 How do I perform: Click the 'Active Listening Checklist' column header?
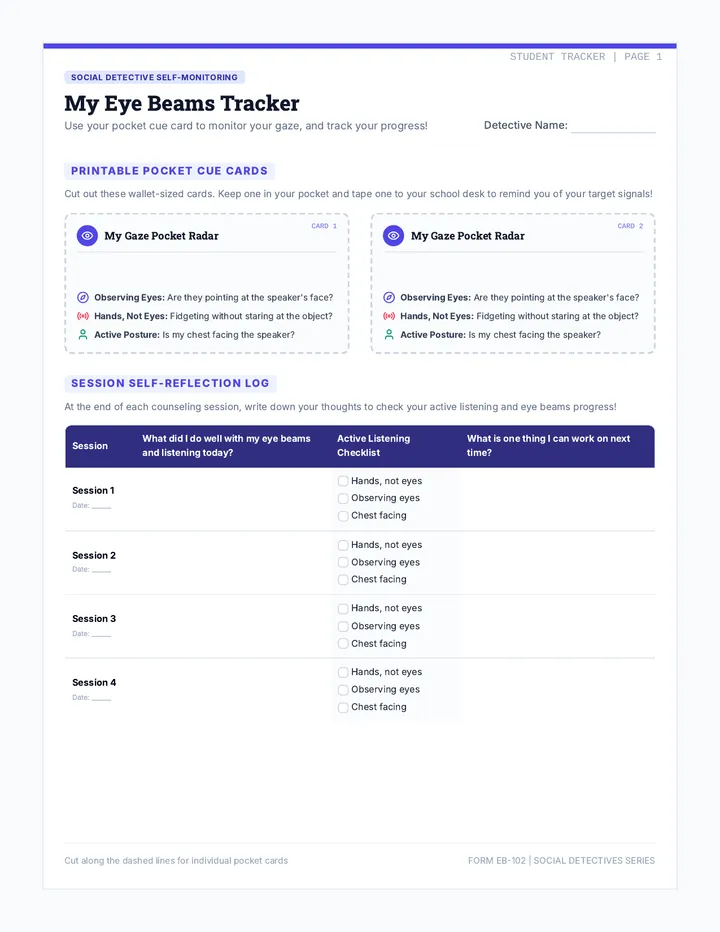[x=373, y=446]
